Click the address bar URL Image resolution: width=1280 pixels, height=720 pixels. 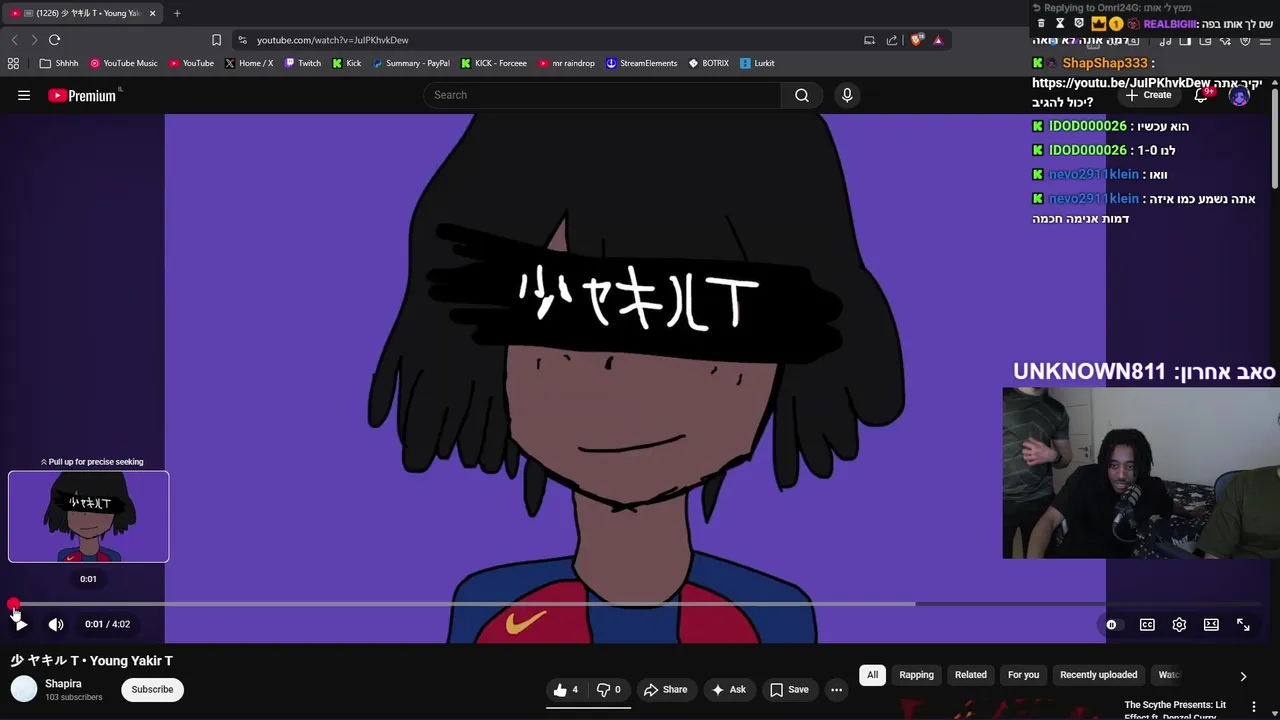(332, 40)
